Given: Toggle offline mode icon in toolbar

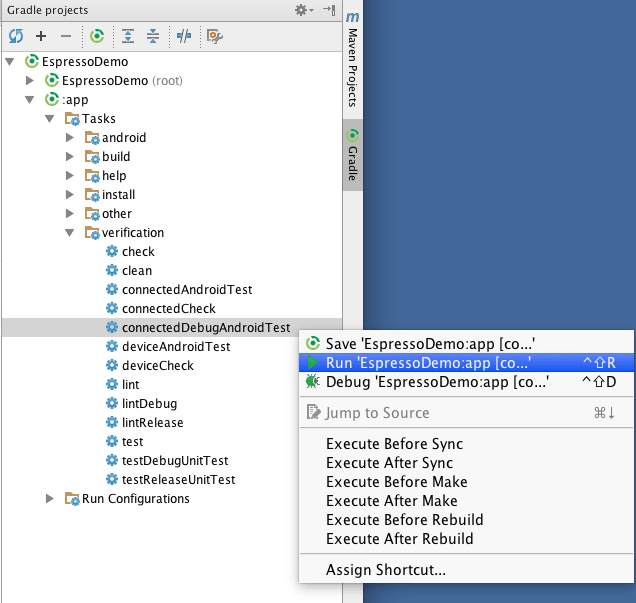Looking at the screenshot, I should (184, 36).
